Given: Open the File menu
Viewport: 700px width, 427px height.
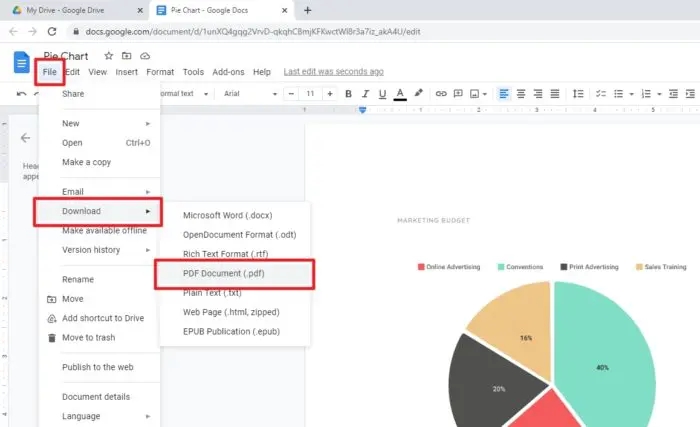Looking at the screenshot, I should click(50, 72).
